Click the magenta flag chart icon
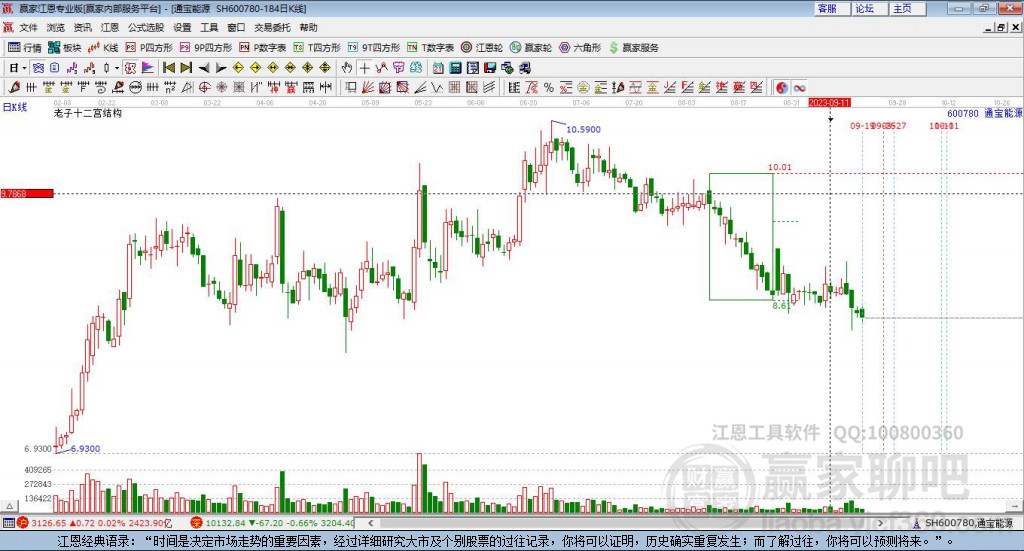The height and width of the screenshot is (551, 1024). pos(148,68)
